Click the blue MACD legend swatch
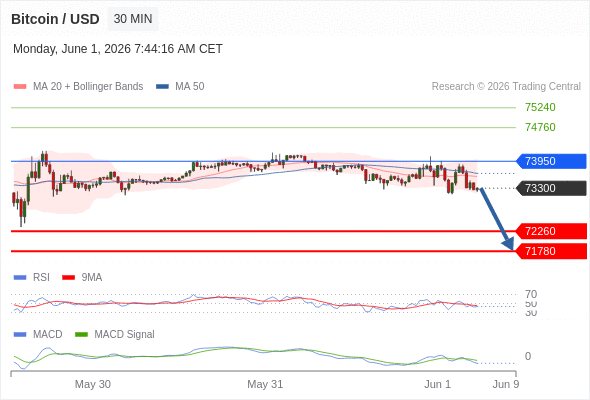 tap(20, 335)
